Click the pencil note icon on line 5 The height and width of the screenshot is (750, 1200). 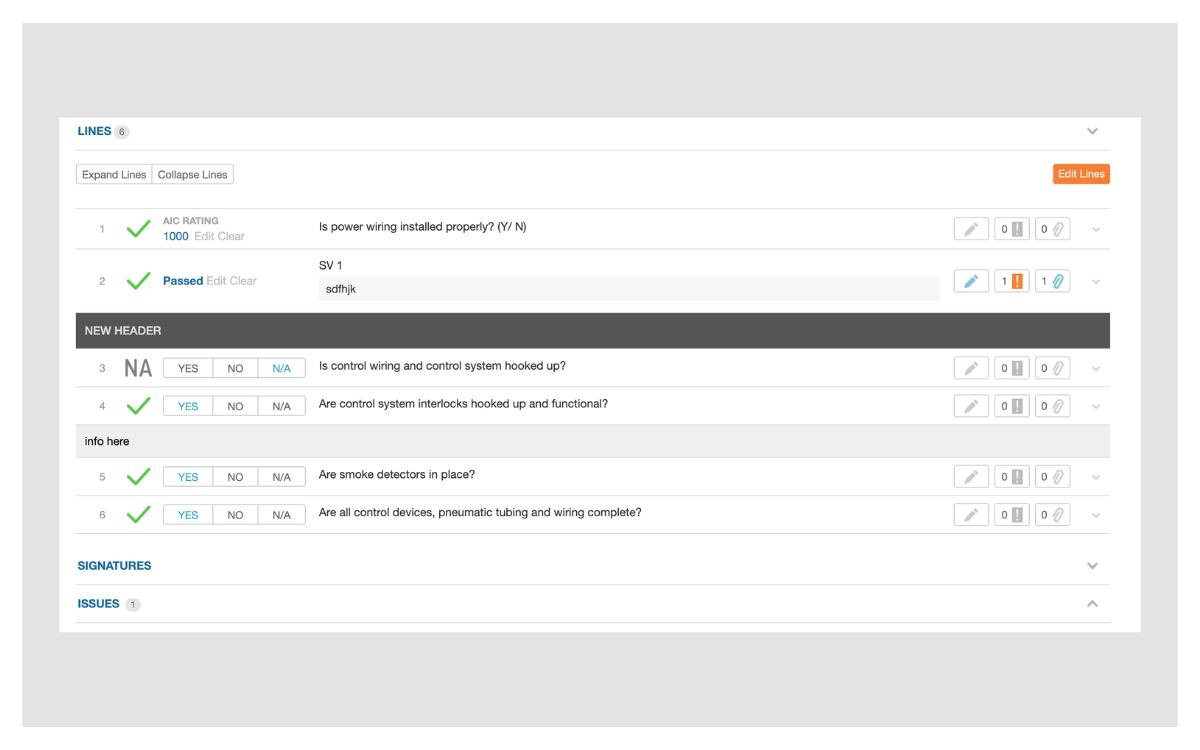(x=971, y=477)
